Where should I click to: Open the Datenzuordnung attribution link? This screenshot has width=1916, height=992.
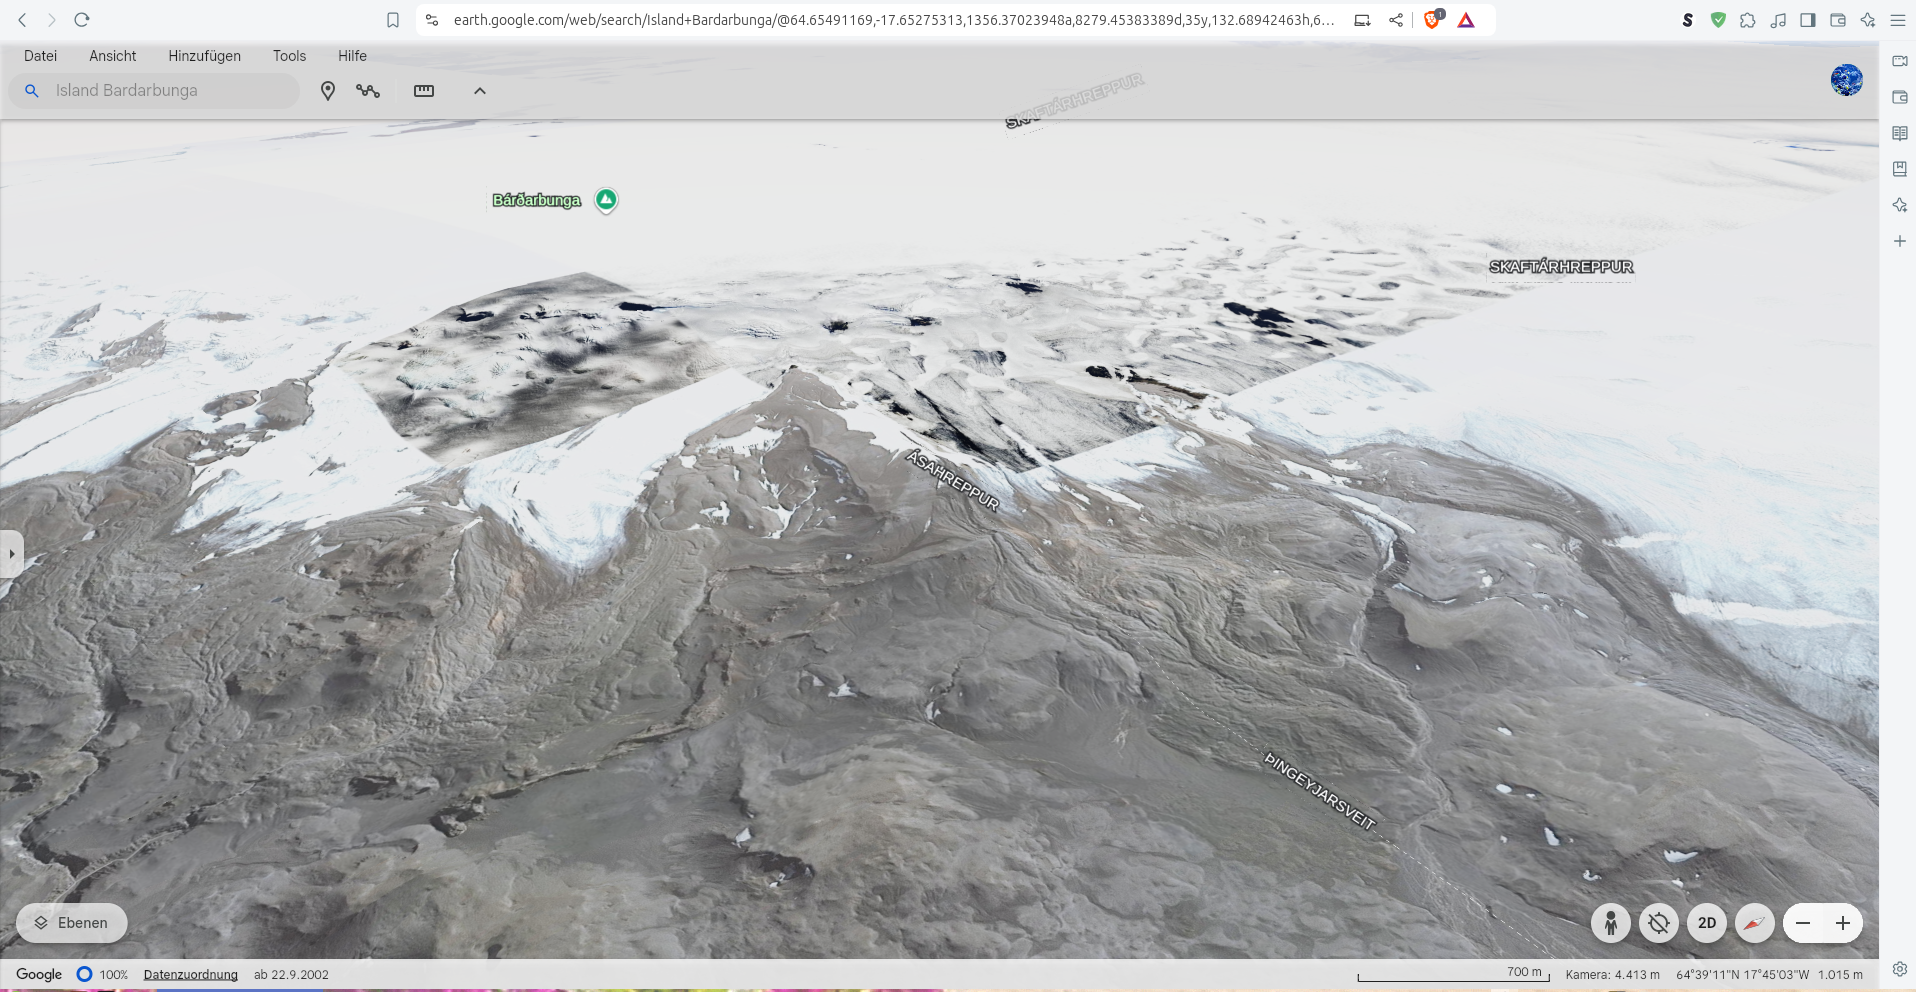point(191,975)
